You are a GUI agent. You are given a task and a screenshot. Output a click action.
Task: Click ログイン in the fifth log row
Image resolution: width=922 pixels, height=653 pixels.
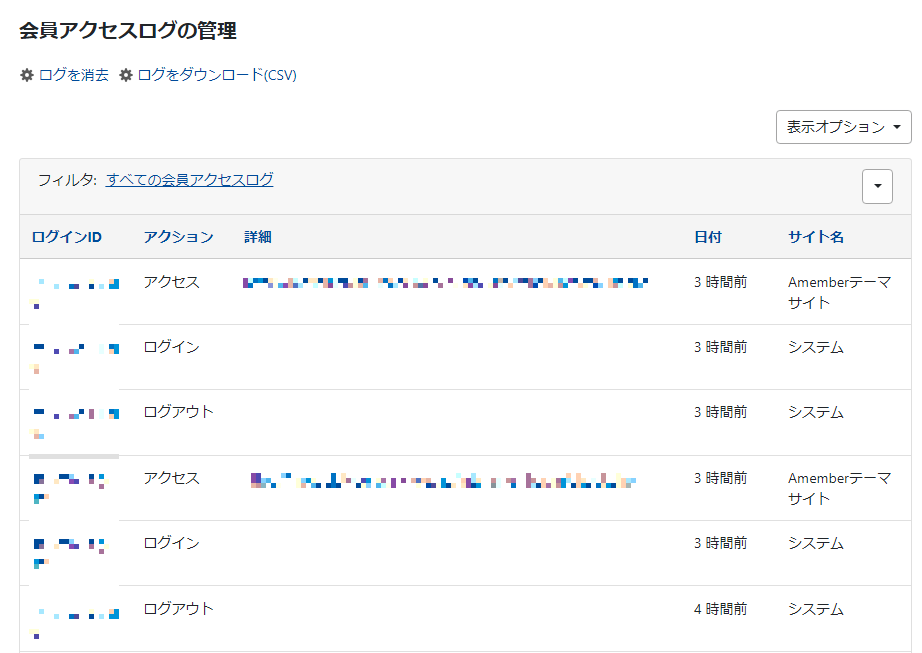click(x=171, y=543)
